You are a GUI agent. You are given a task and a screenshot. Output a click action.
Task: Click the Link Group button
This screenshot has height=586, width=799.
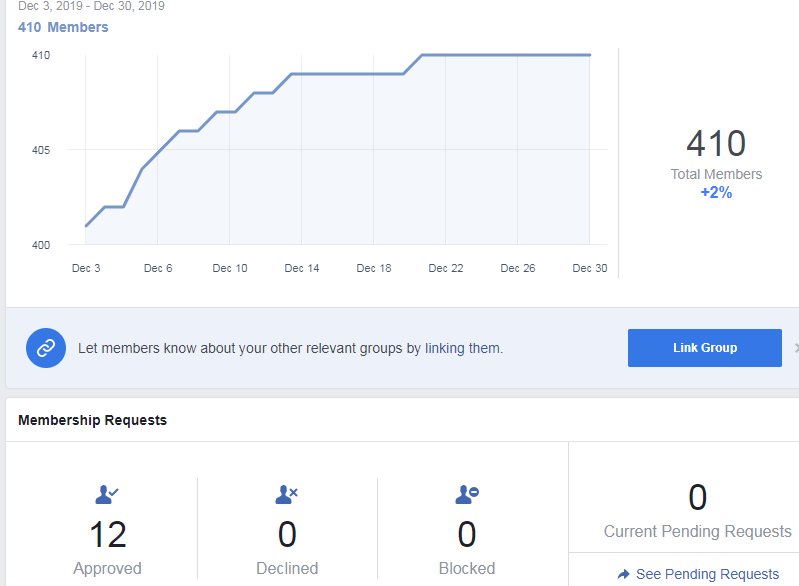705,348
